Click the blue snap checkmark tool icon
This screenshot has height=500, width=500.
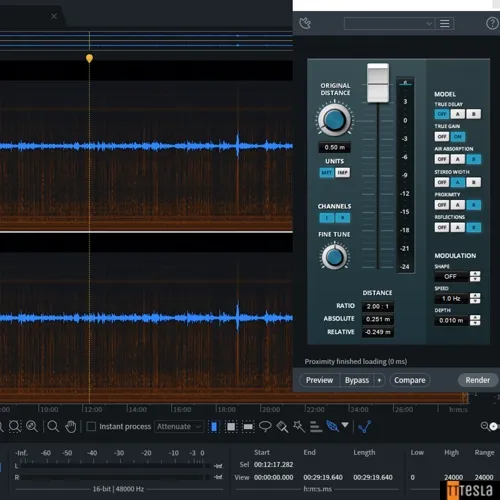click(x=364, y=426)
